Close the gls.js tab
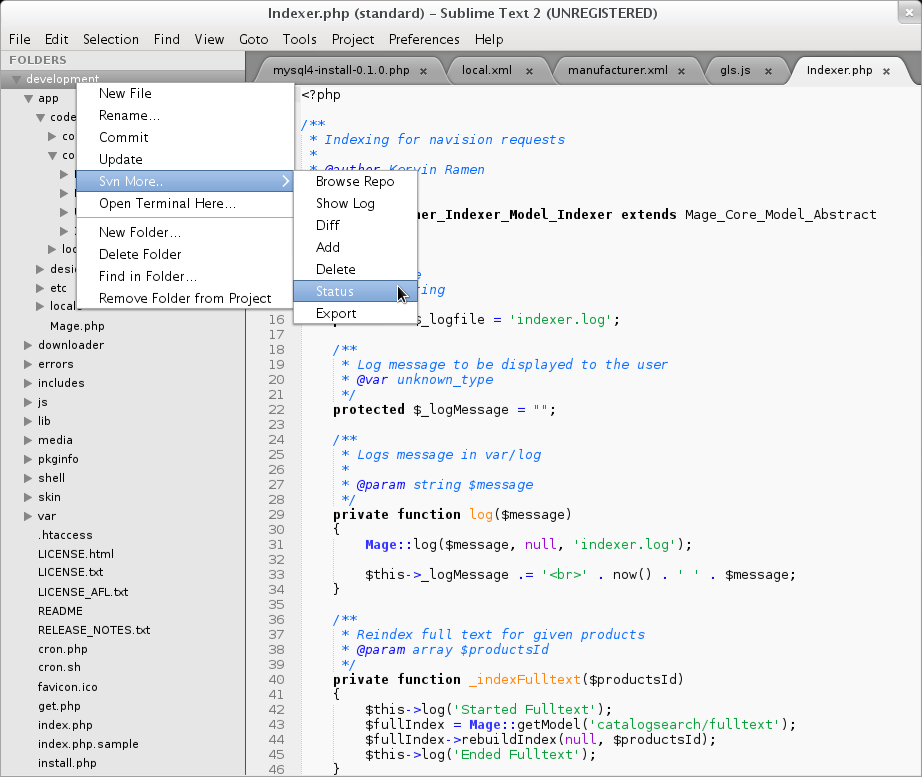Screen dimensions: 922x777 coord(769,71)
